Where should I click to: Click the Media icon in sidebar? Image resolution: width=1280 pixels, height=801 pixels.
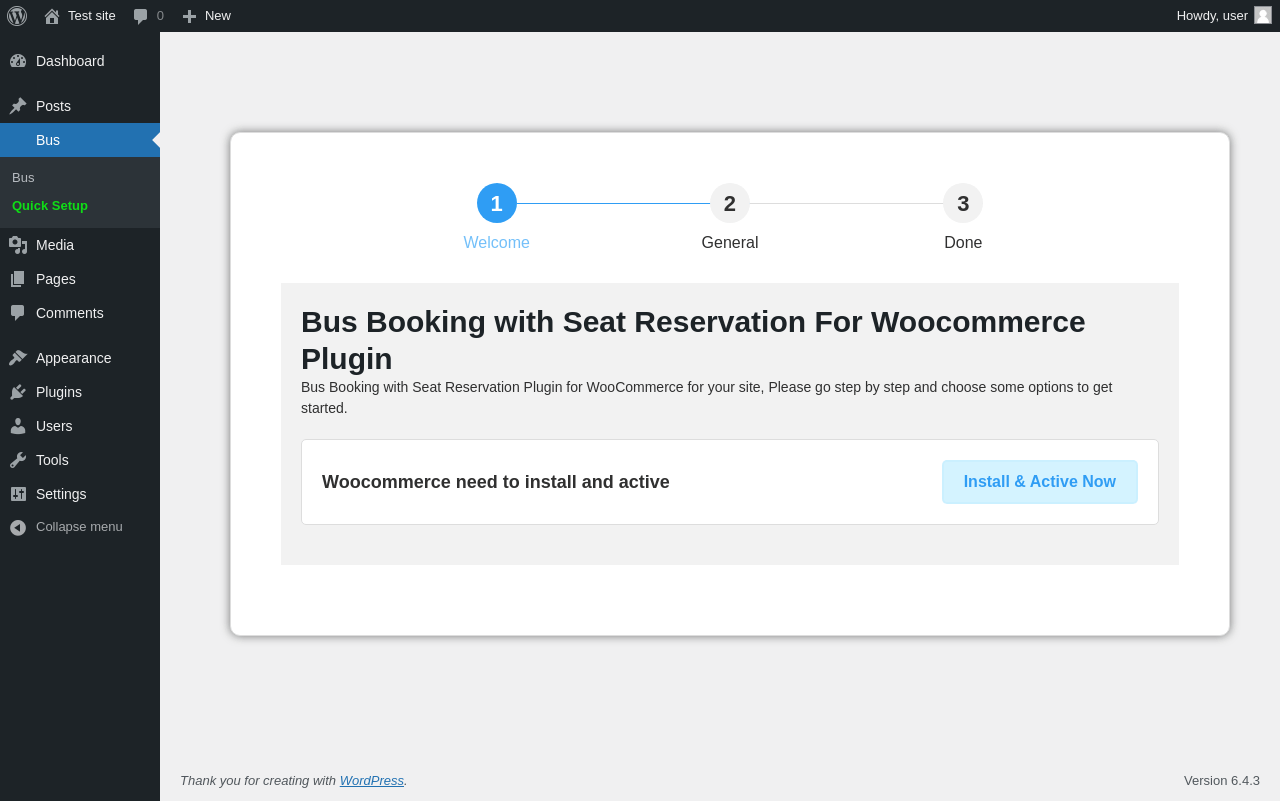point(18,245)
